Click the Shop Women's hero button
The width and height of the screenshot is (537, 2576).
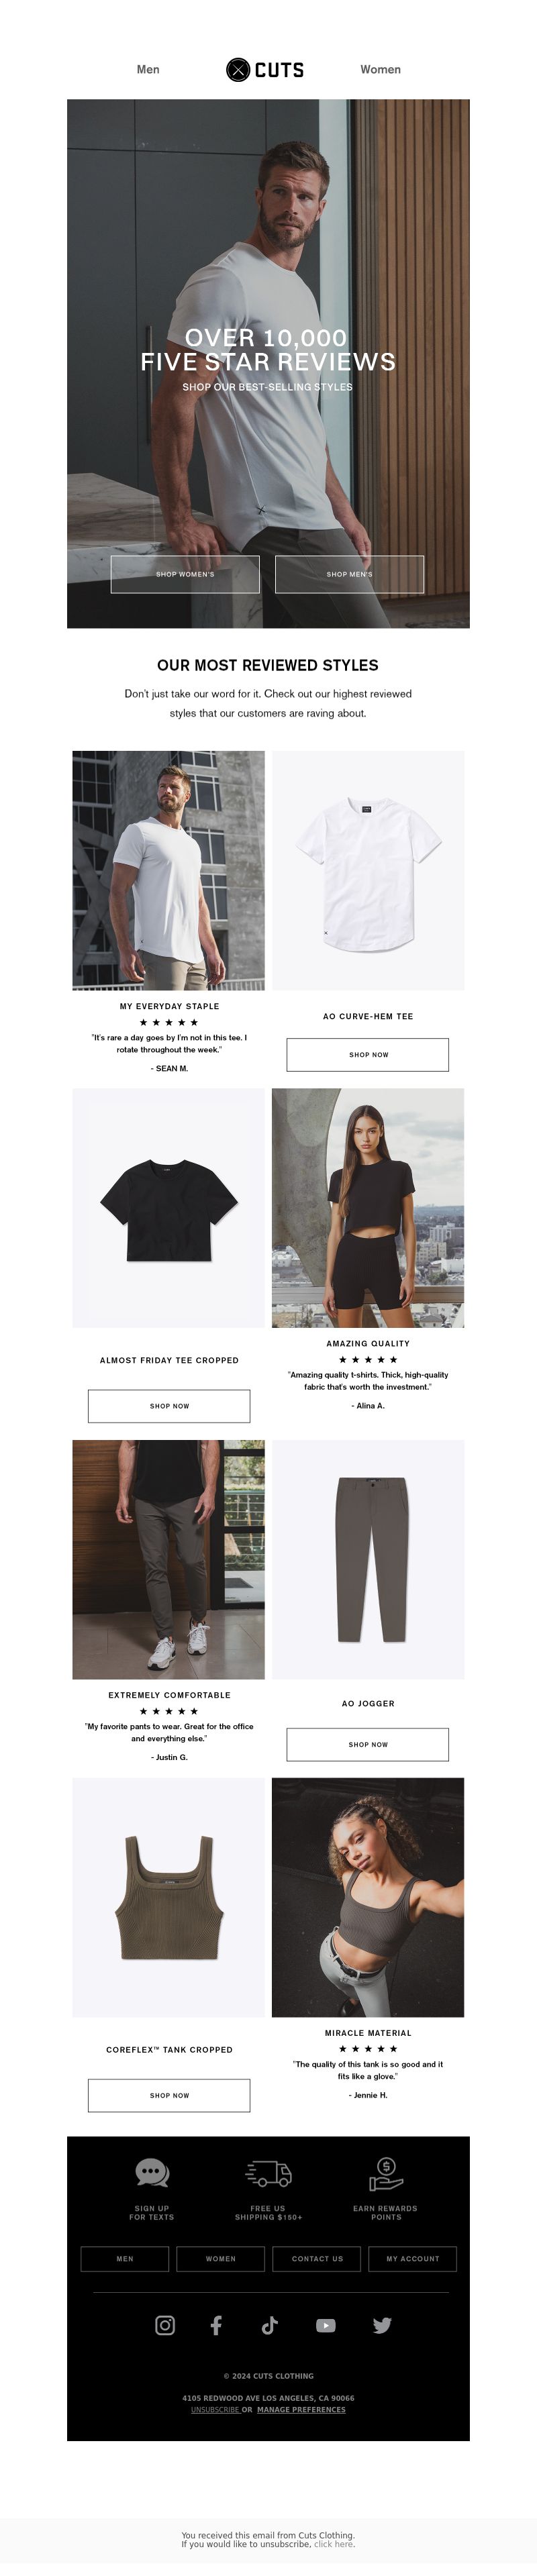[185, 574]
